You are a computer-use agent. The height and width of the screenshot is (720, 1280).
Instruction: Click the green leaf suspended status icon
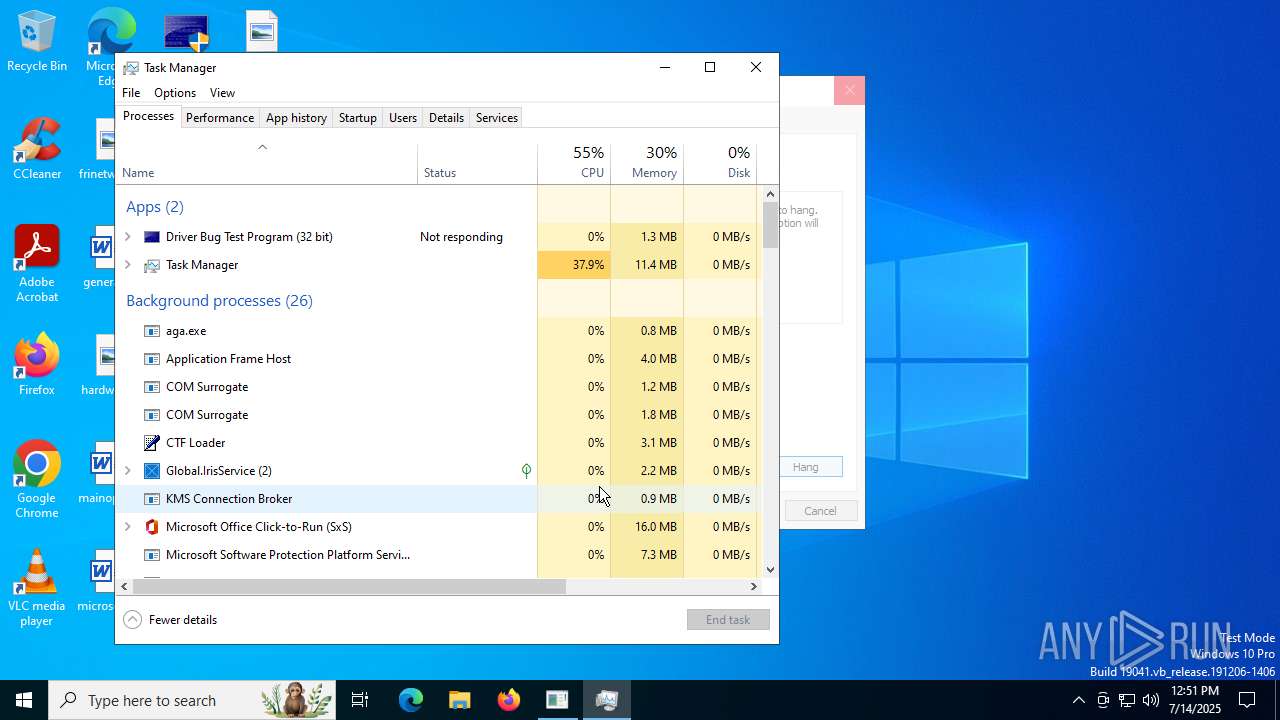click(526, 471)
